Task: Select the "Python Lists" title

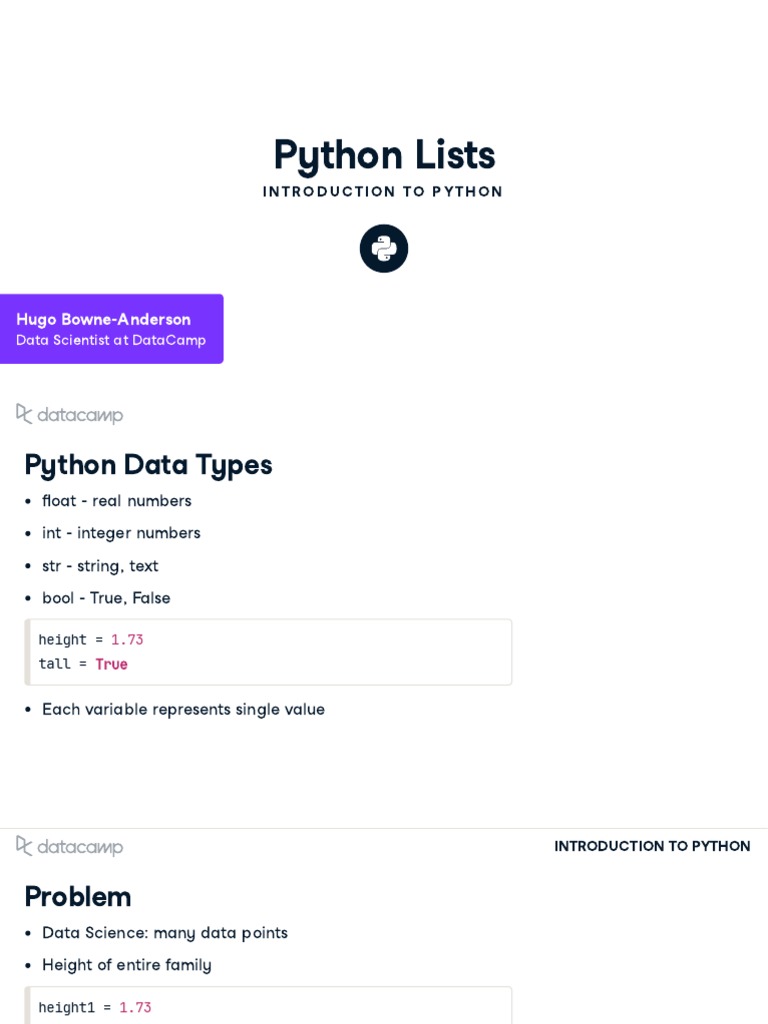Action: [384, 155]
